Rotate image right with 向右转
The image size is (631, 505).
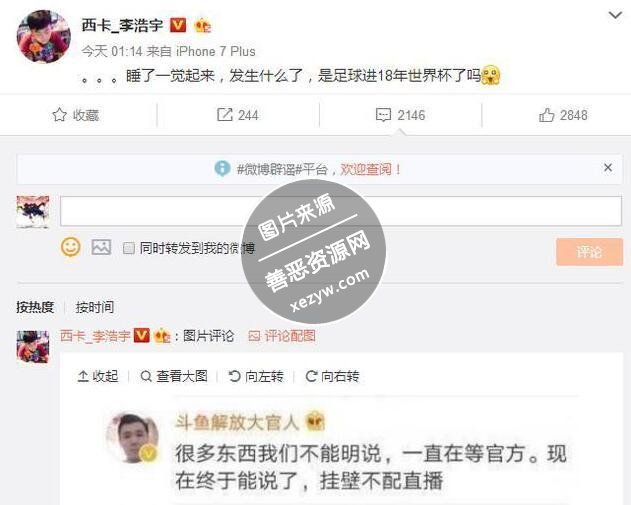point(332,376)
